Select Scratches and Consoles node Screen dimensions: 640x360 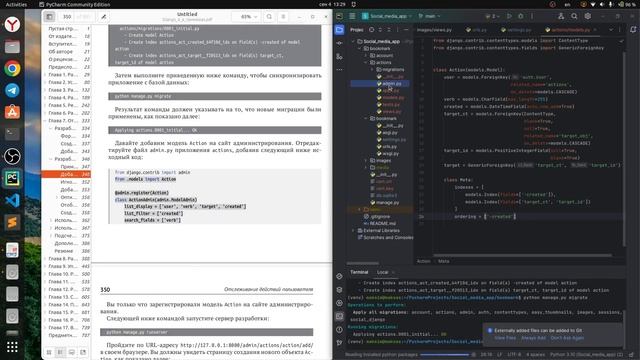coord(385,238)
